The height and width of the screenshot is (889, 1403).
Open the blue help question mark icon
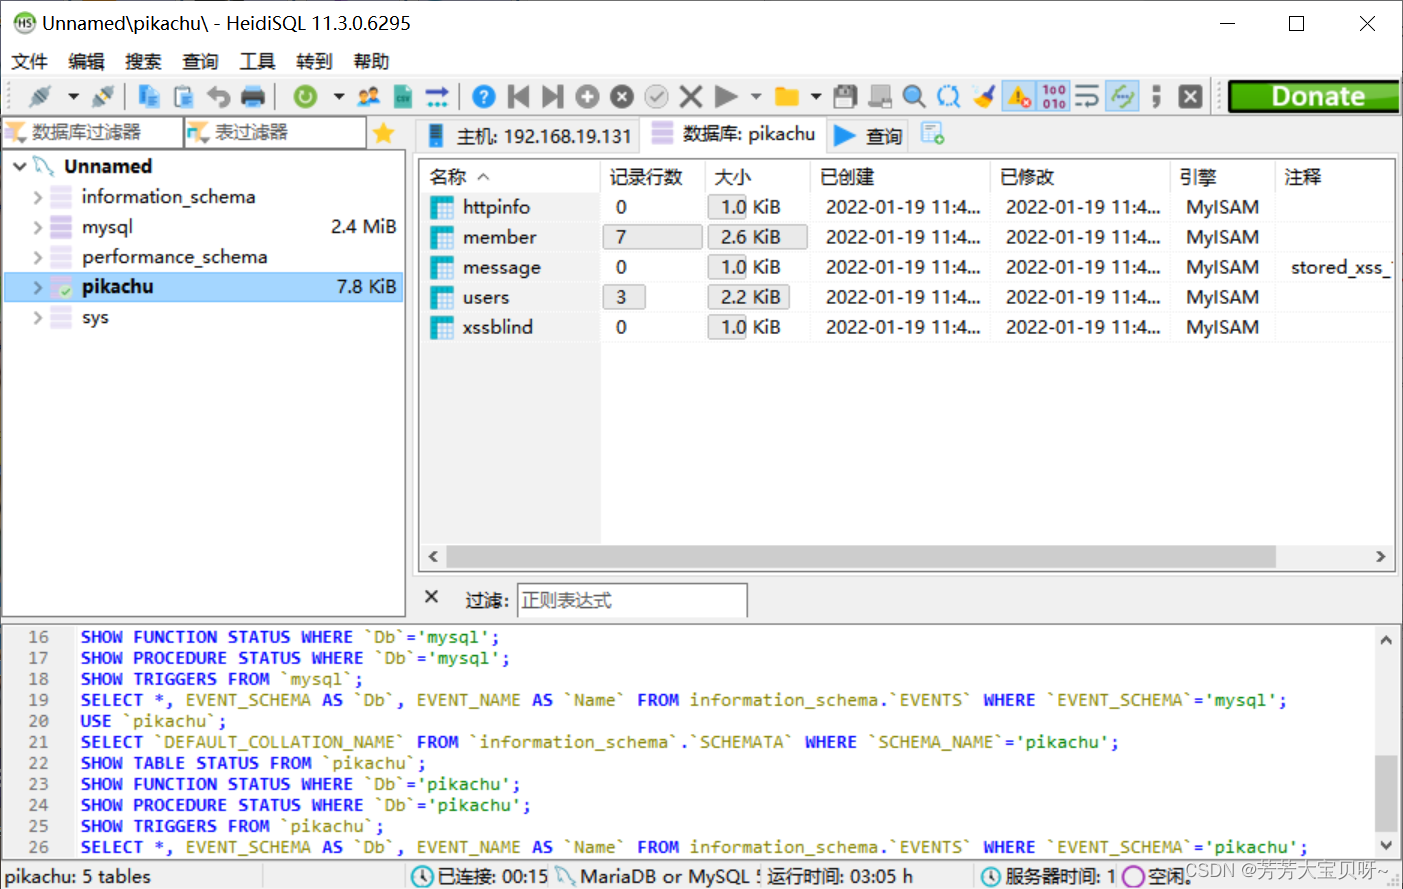pos(484,96)
